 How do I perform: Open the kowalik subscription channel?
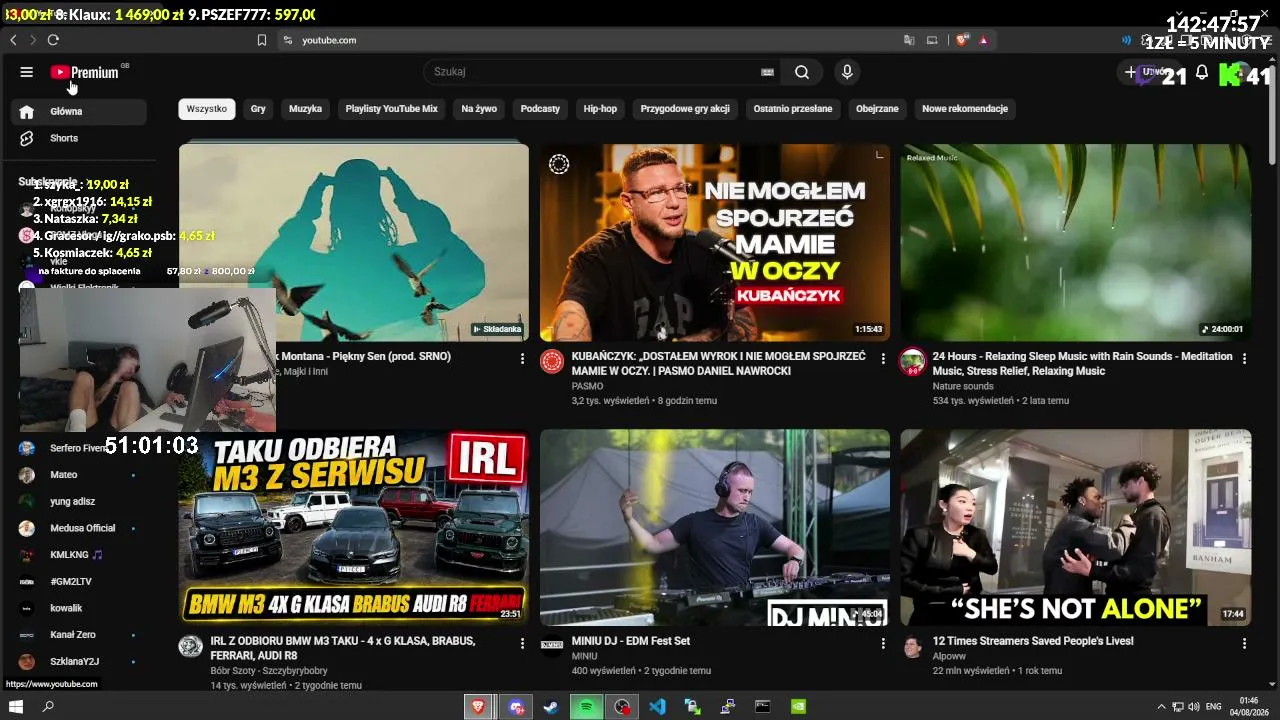pyautogui.click(x=79, y=608)
